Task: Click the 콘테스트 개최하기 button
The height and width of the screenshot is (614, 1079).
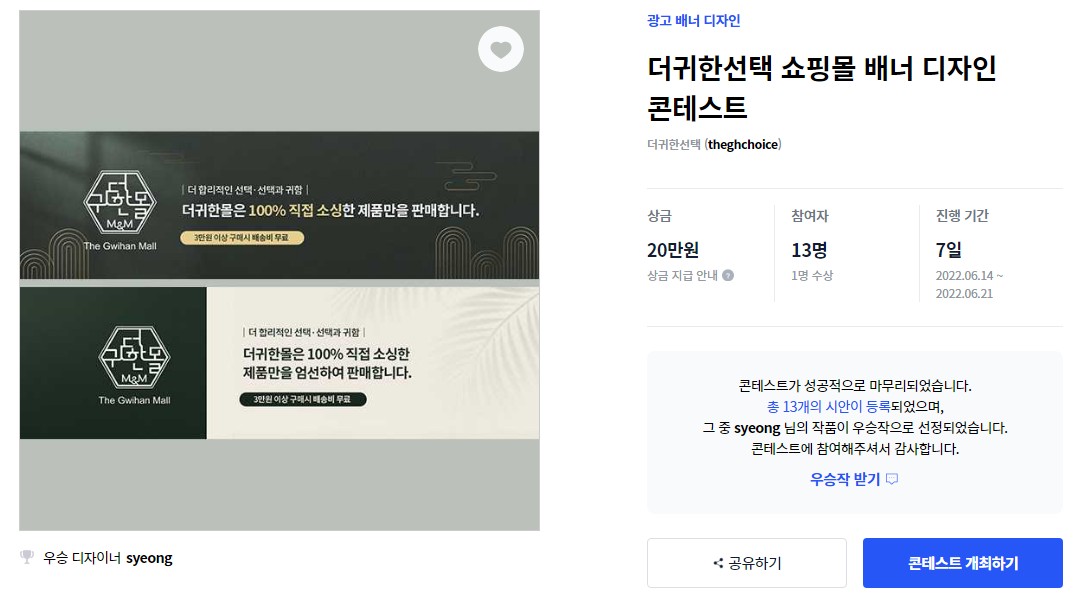Action: click(x=963, y=563)
